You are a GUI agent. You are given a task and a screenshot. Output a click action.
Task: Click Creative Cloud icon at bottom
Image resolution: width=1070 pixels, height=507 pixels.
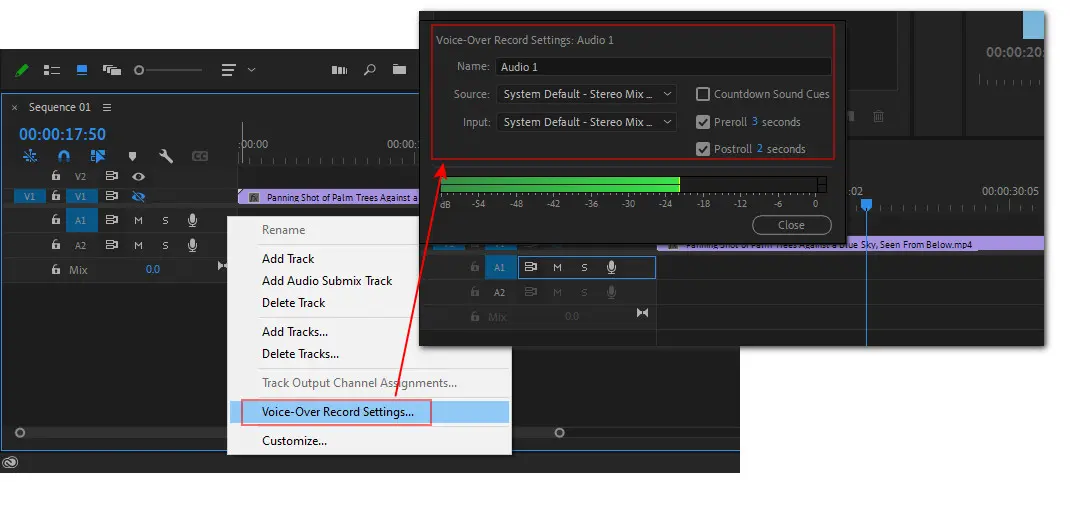click(x=10, y=463)
